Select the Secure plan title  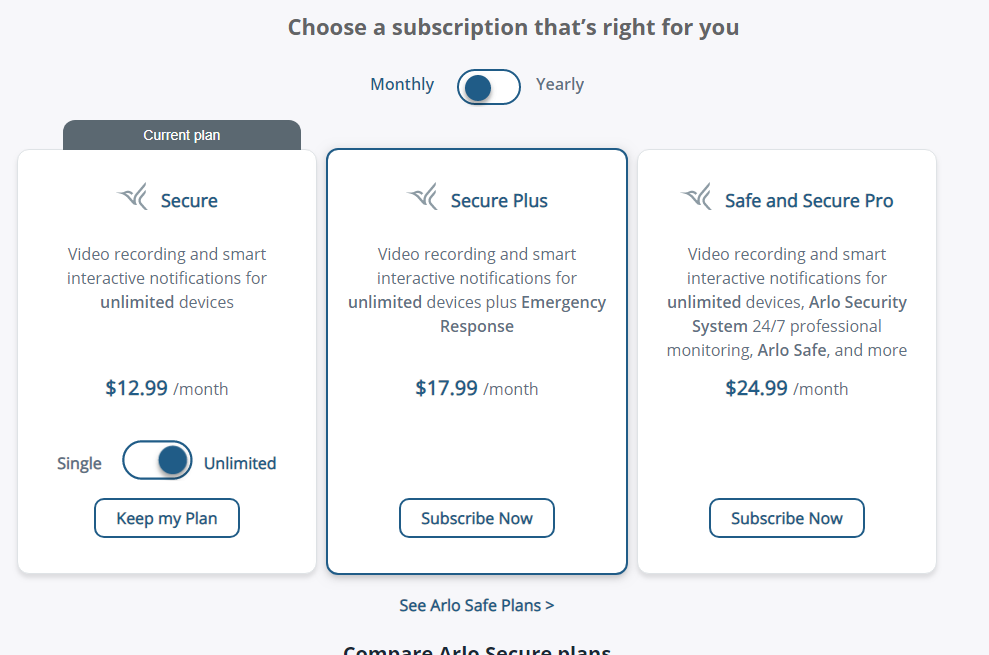pos(189,201)
